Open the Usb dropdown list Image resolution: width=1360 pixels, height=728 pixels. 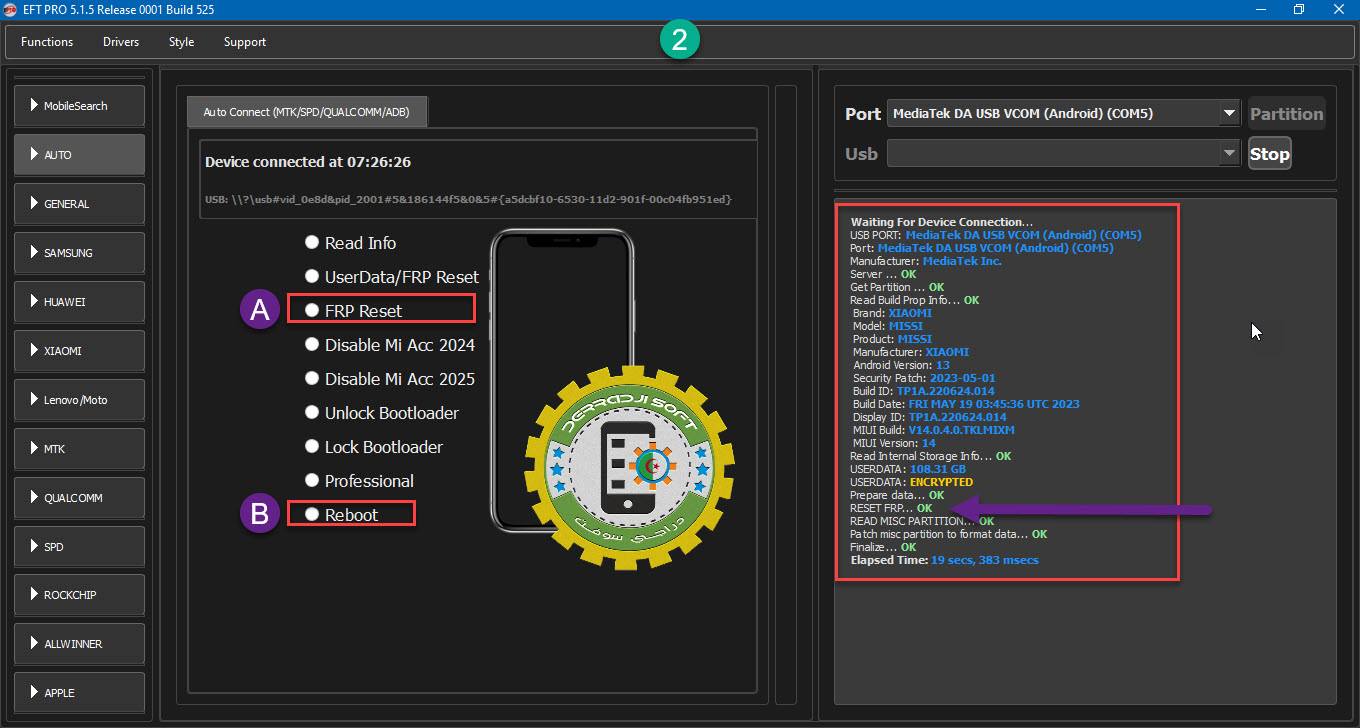coord(1063,153)
